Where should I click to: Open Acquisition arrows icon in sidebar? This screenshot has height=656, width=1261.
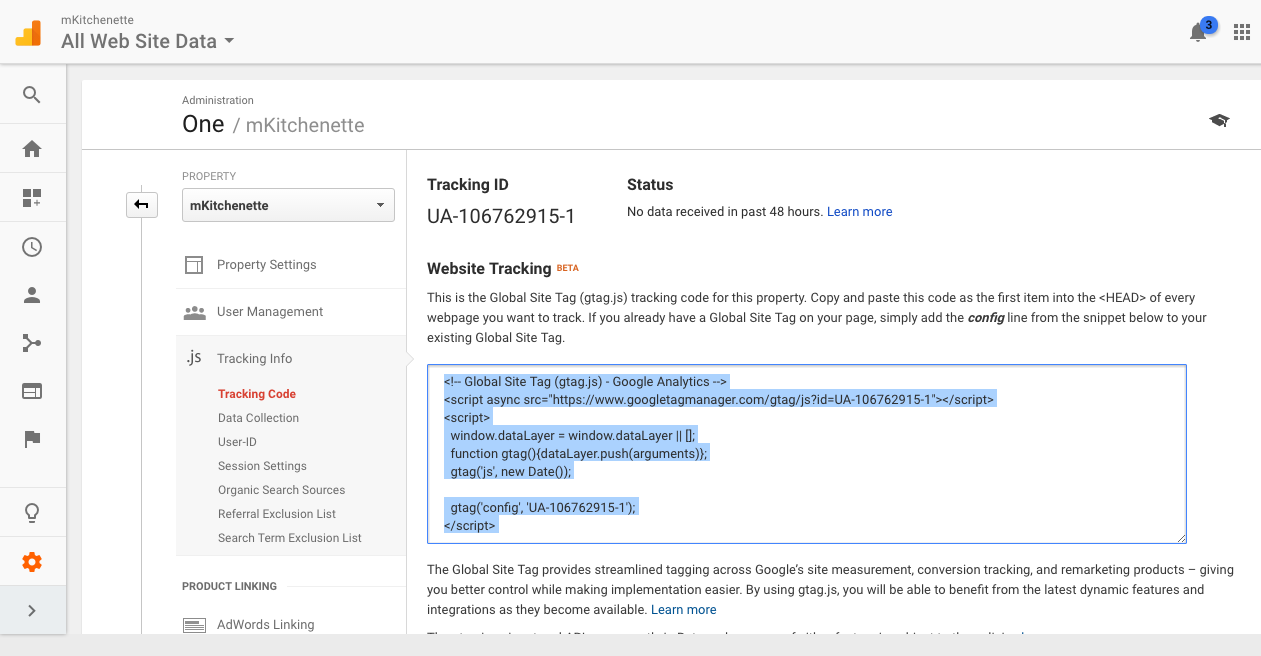coord(32,344)
